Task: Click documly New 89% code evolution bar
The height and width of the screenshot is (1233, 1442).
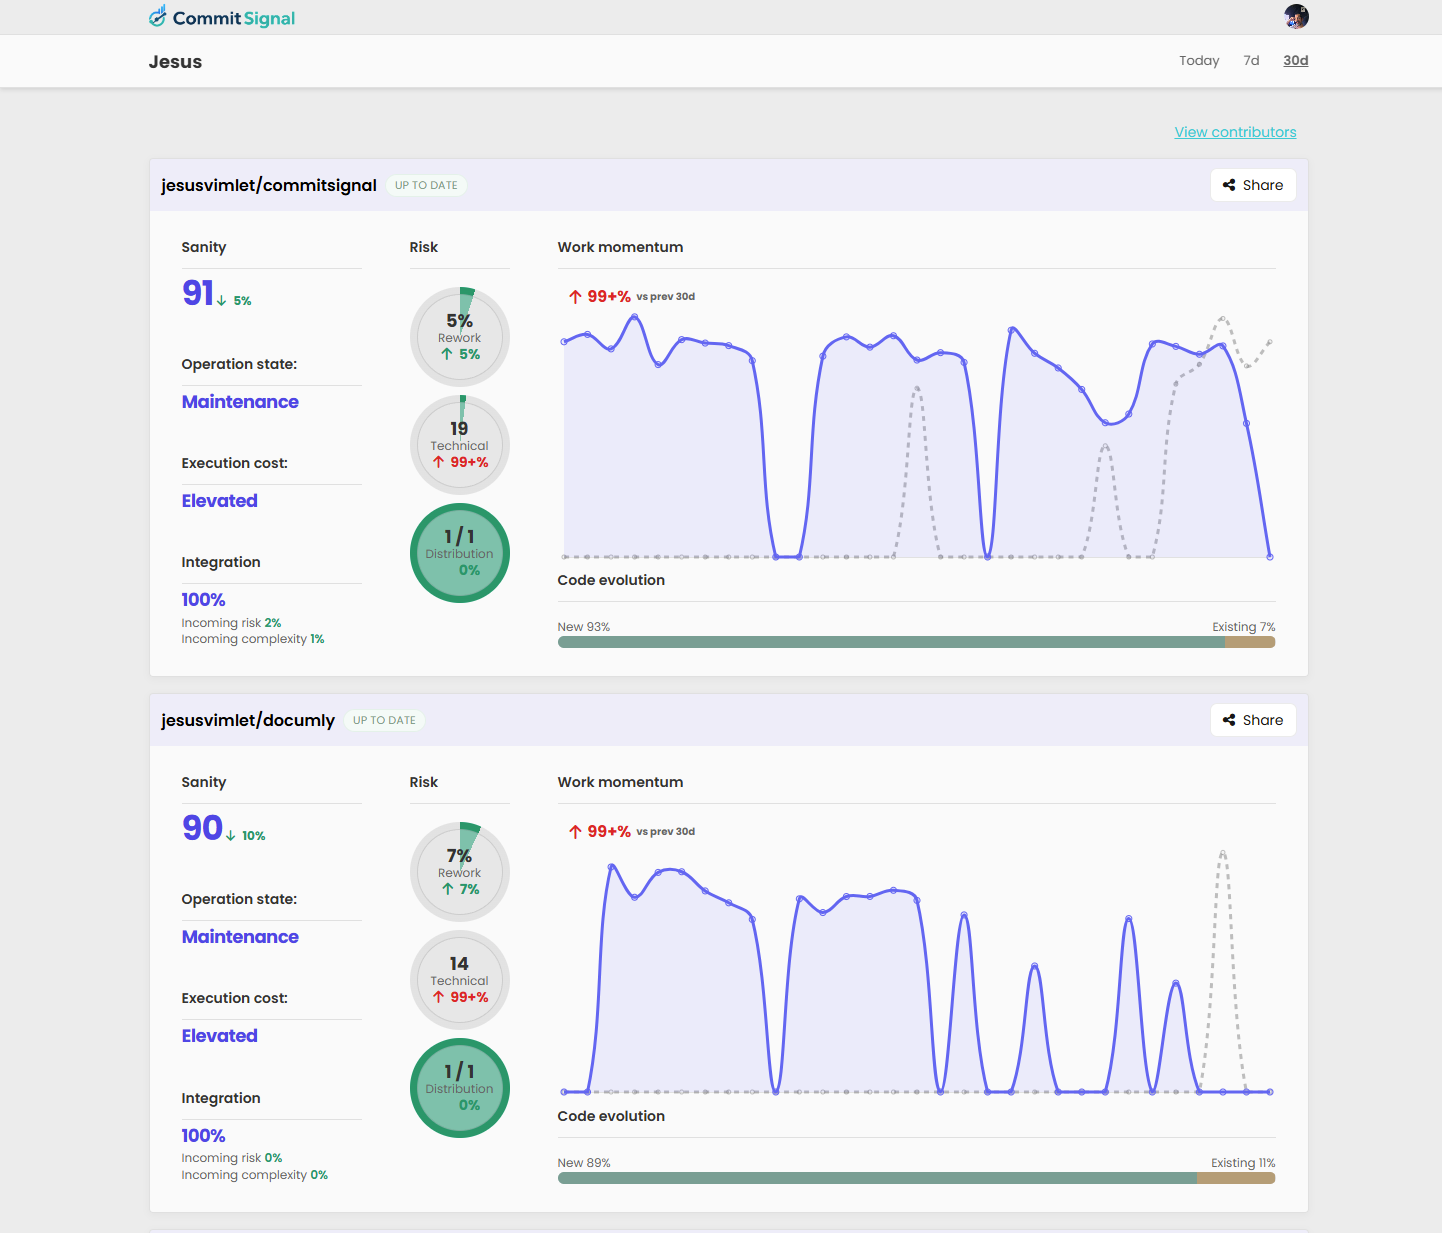Action: 877,1178
